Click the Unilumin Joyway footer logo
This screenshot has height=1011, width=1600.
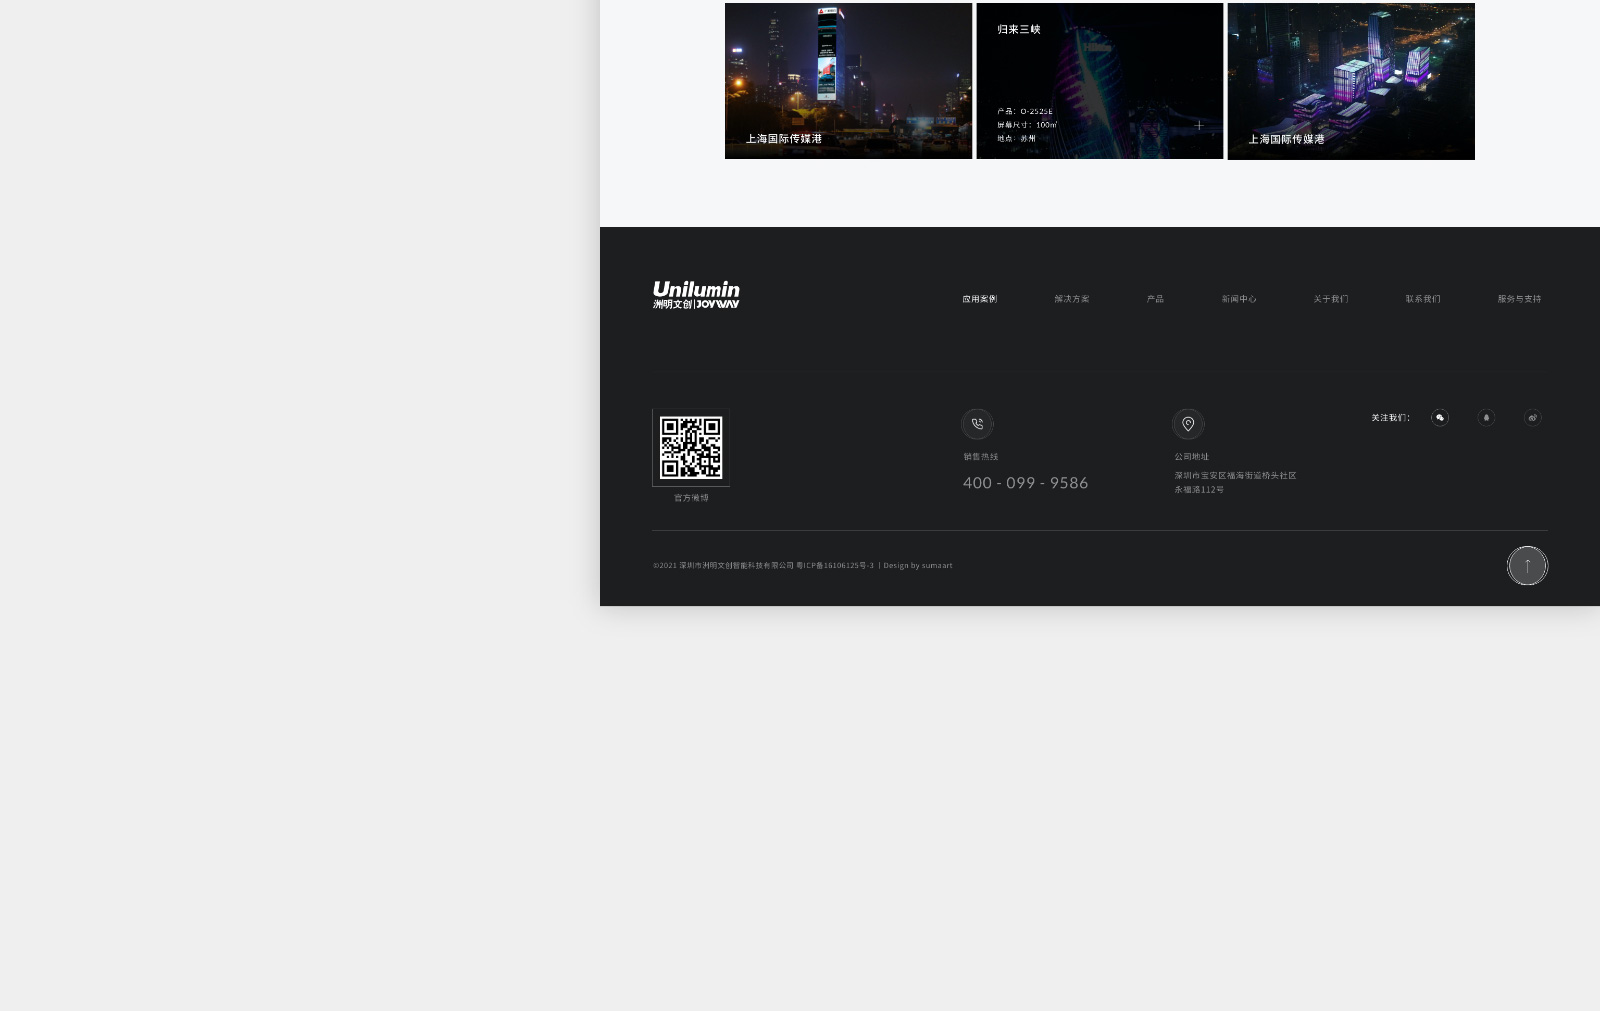[696, 295]
